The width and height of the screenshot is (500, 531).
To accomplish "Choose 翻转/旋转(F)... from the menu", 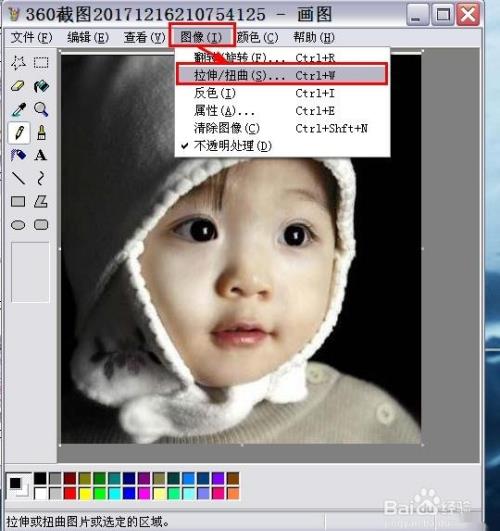I will coord(282,58).
